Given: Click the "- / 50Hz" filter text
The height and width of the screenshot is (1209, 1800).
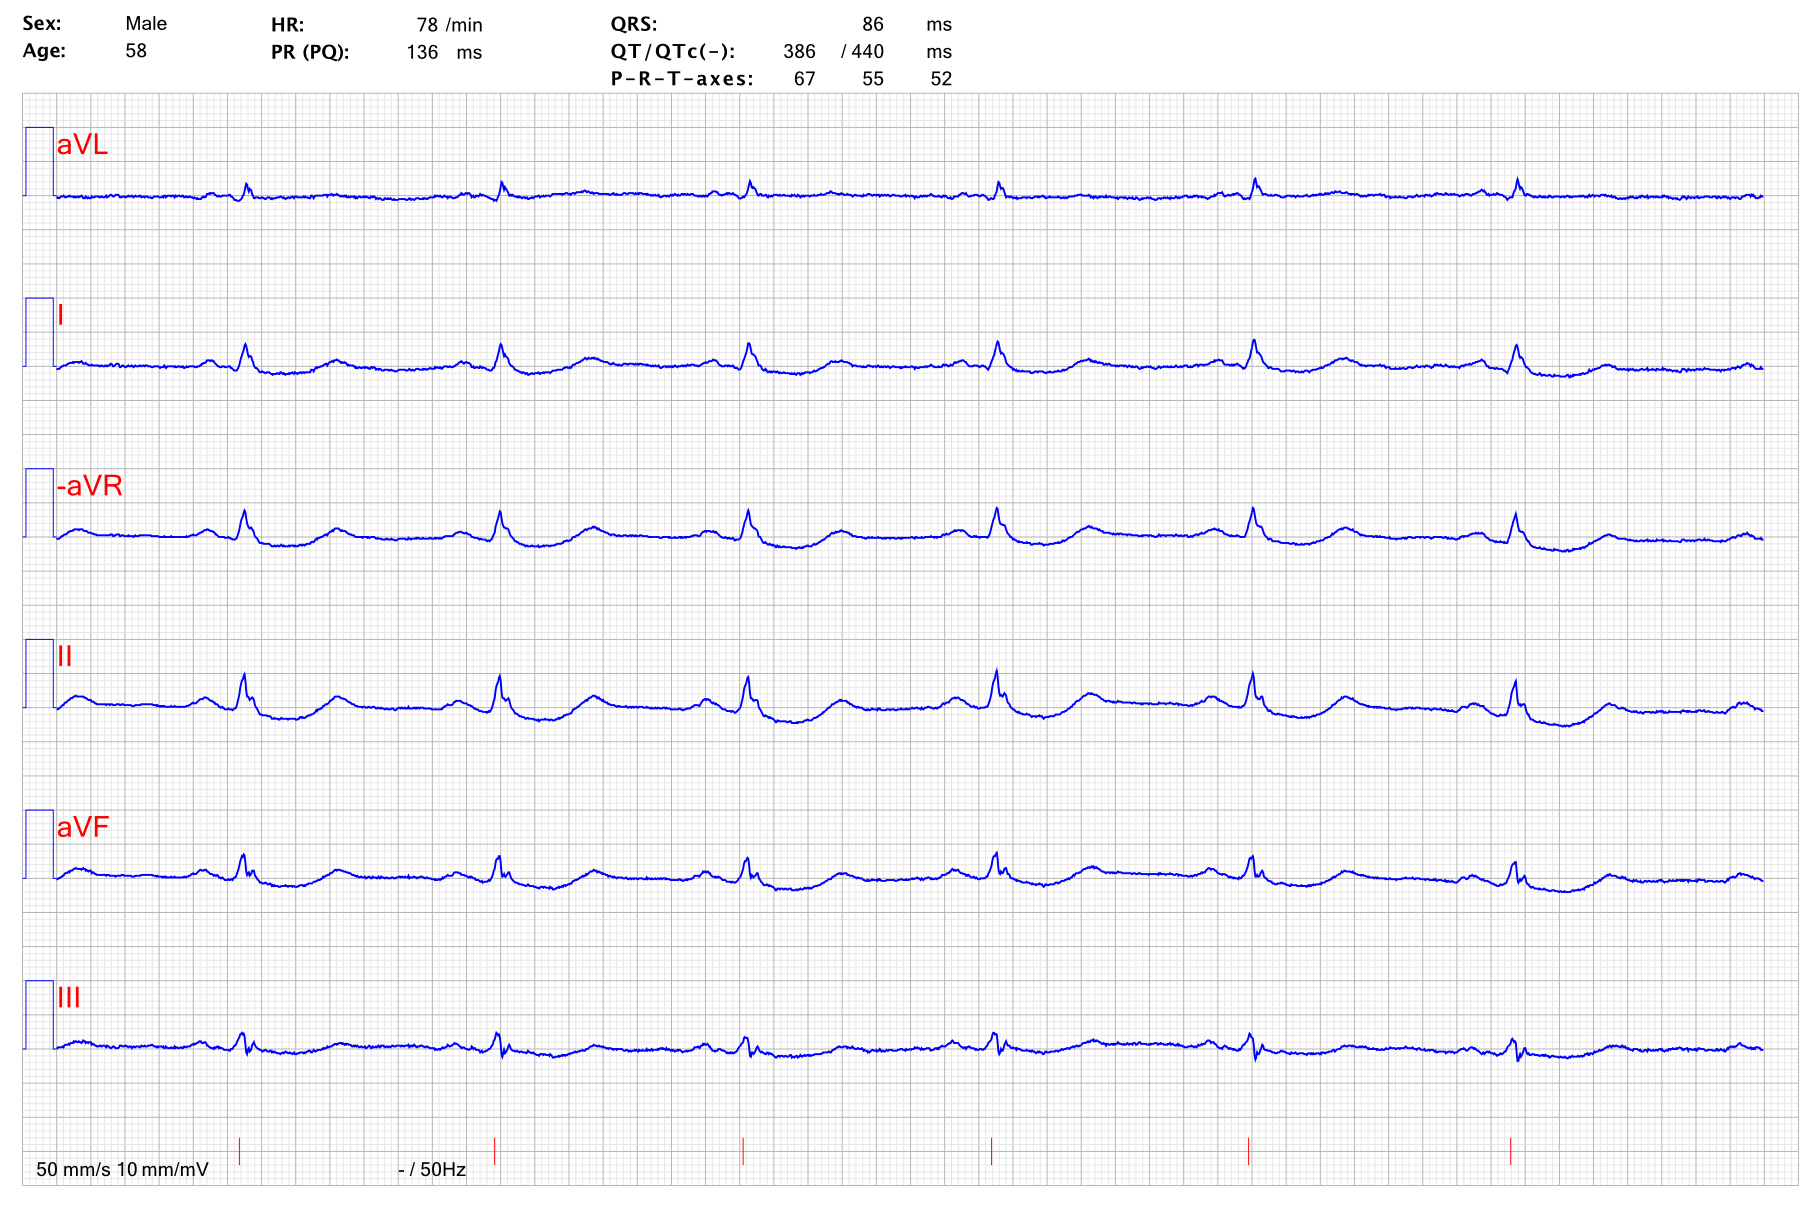Looking at the screenshot, I should click(432, 1169).
